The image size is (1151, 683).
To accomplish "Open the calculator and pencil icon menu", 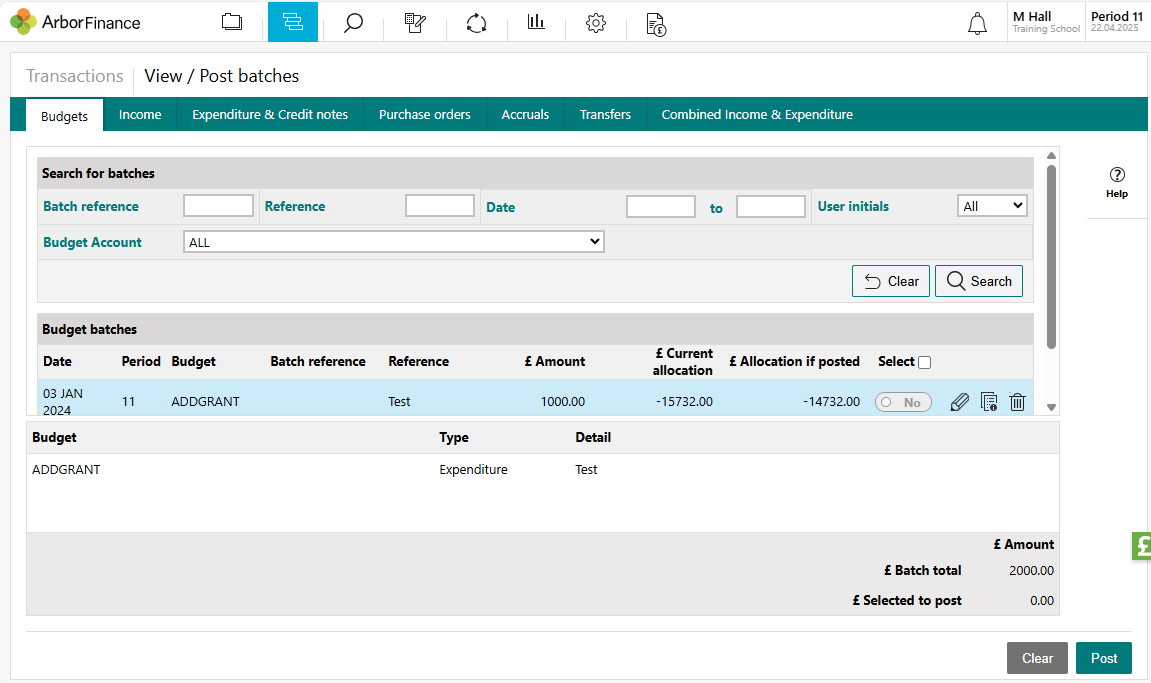I will pos(415,22).
